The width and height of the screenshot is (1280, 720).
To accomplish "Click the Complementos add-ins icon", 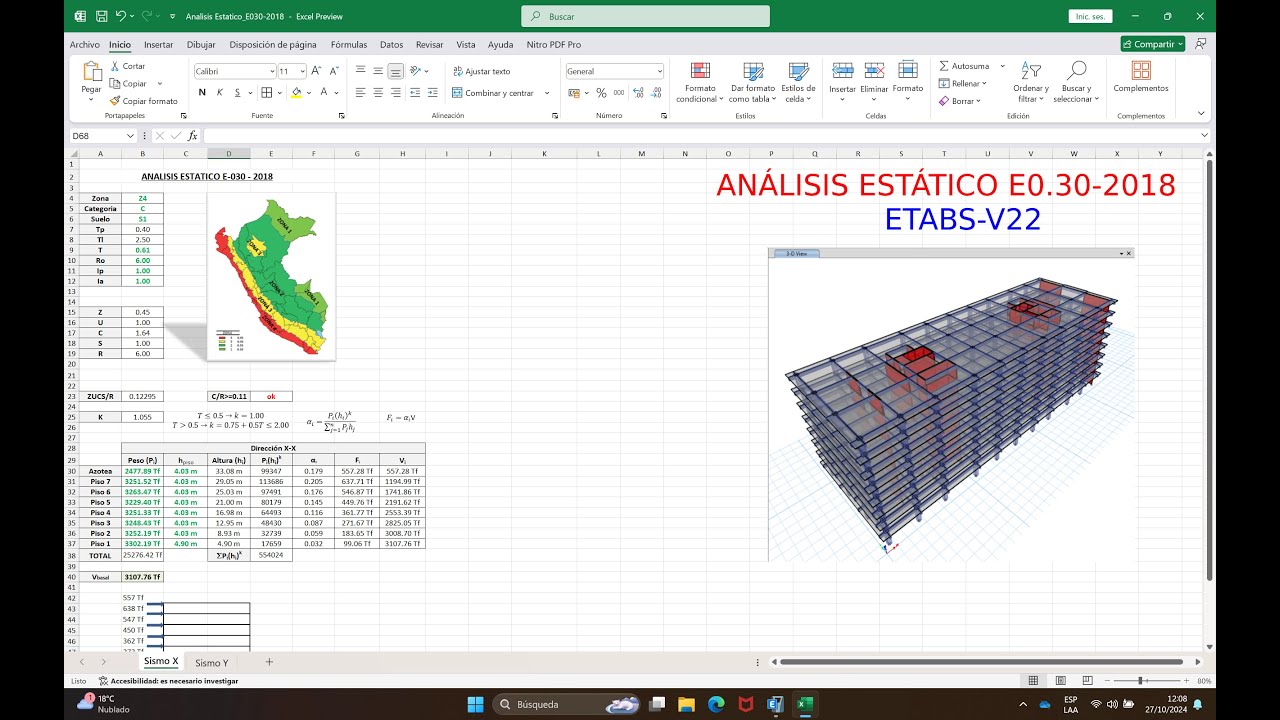I will [1141, 70].
